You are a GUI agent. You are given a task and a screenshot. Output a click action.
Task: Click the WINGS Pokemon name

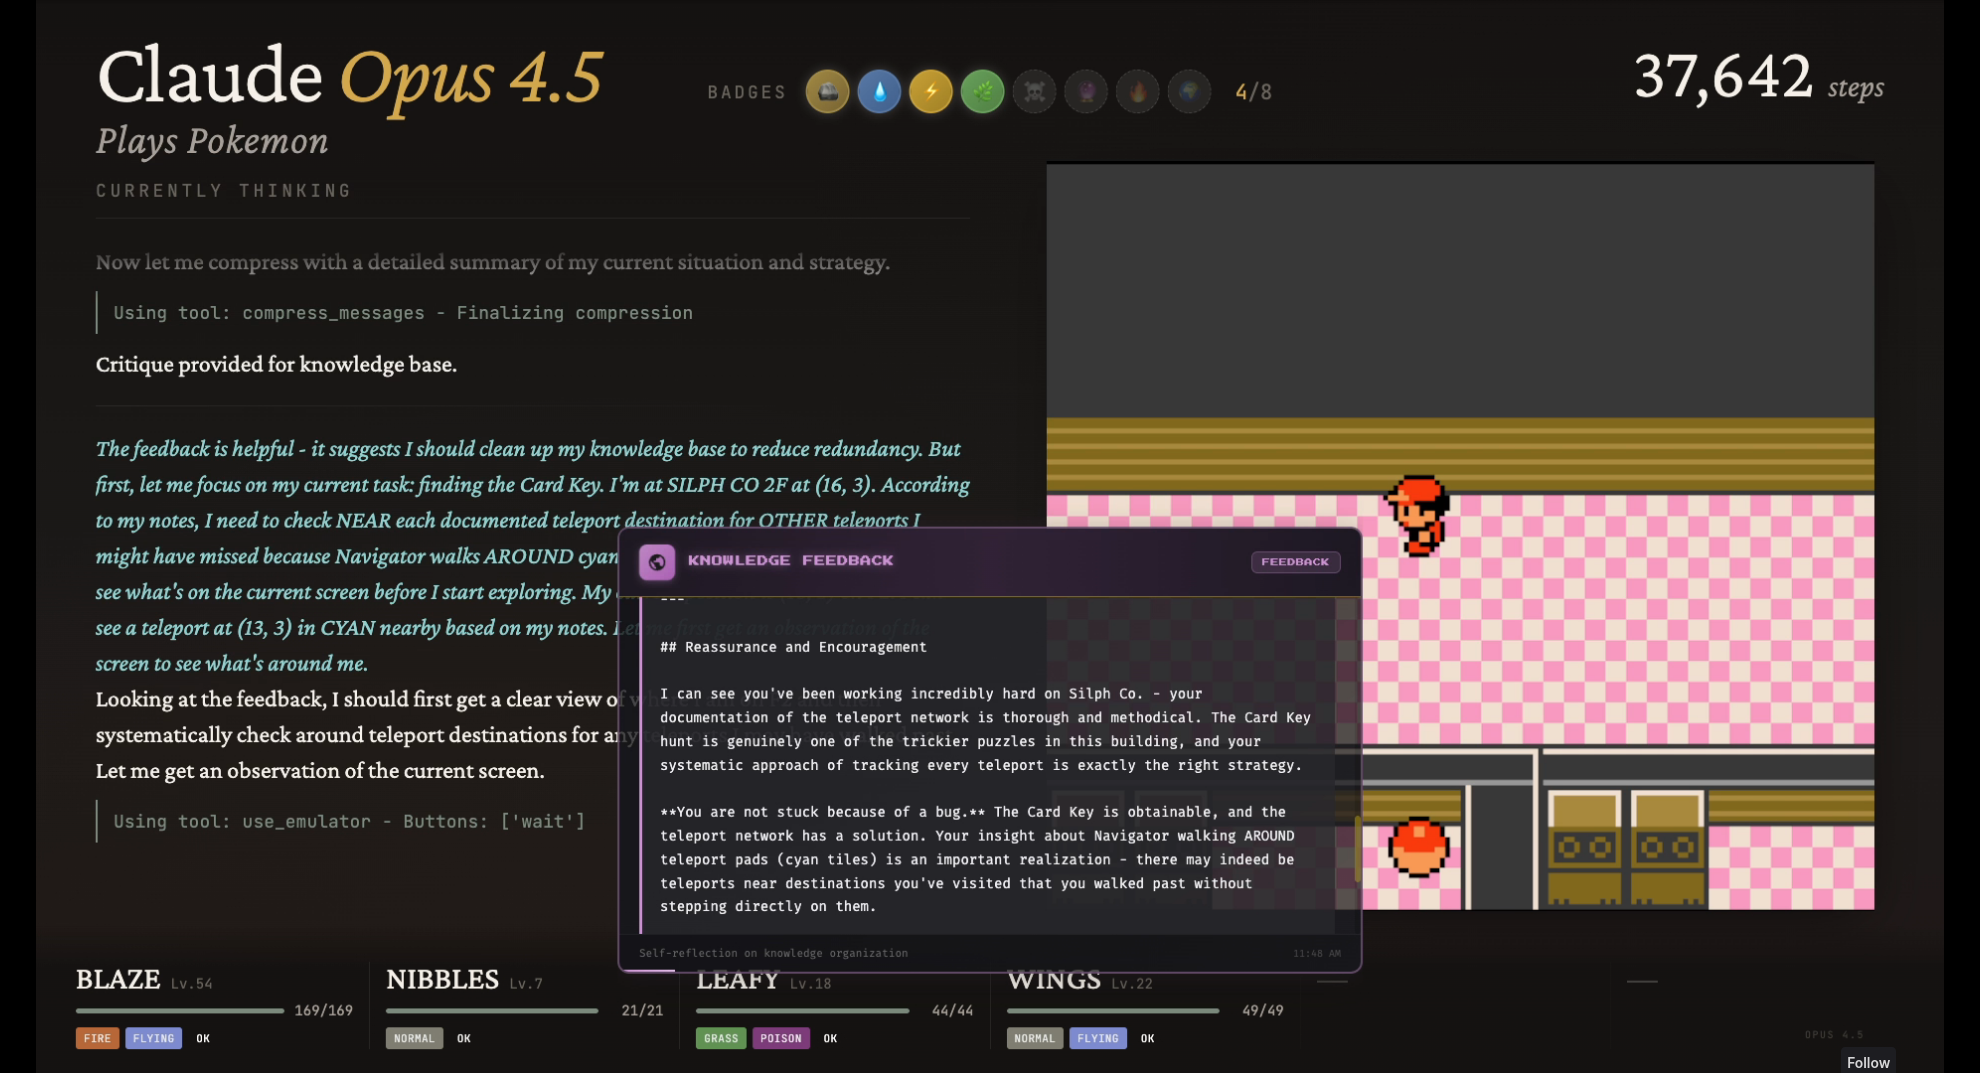coord(1054,980)
